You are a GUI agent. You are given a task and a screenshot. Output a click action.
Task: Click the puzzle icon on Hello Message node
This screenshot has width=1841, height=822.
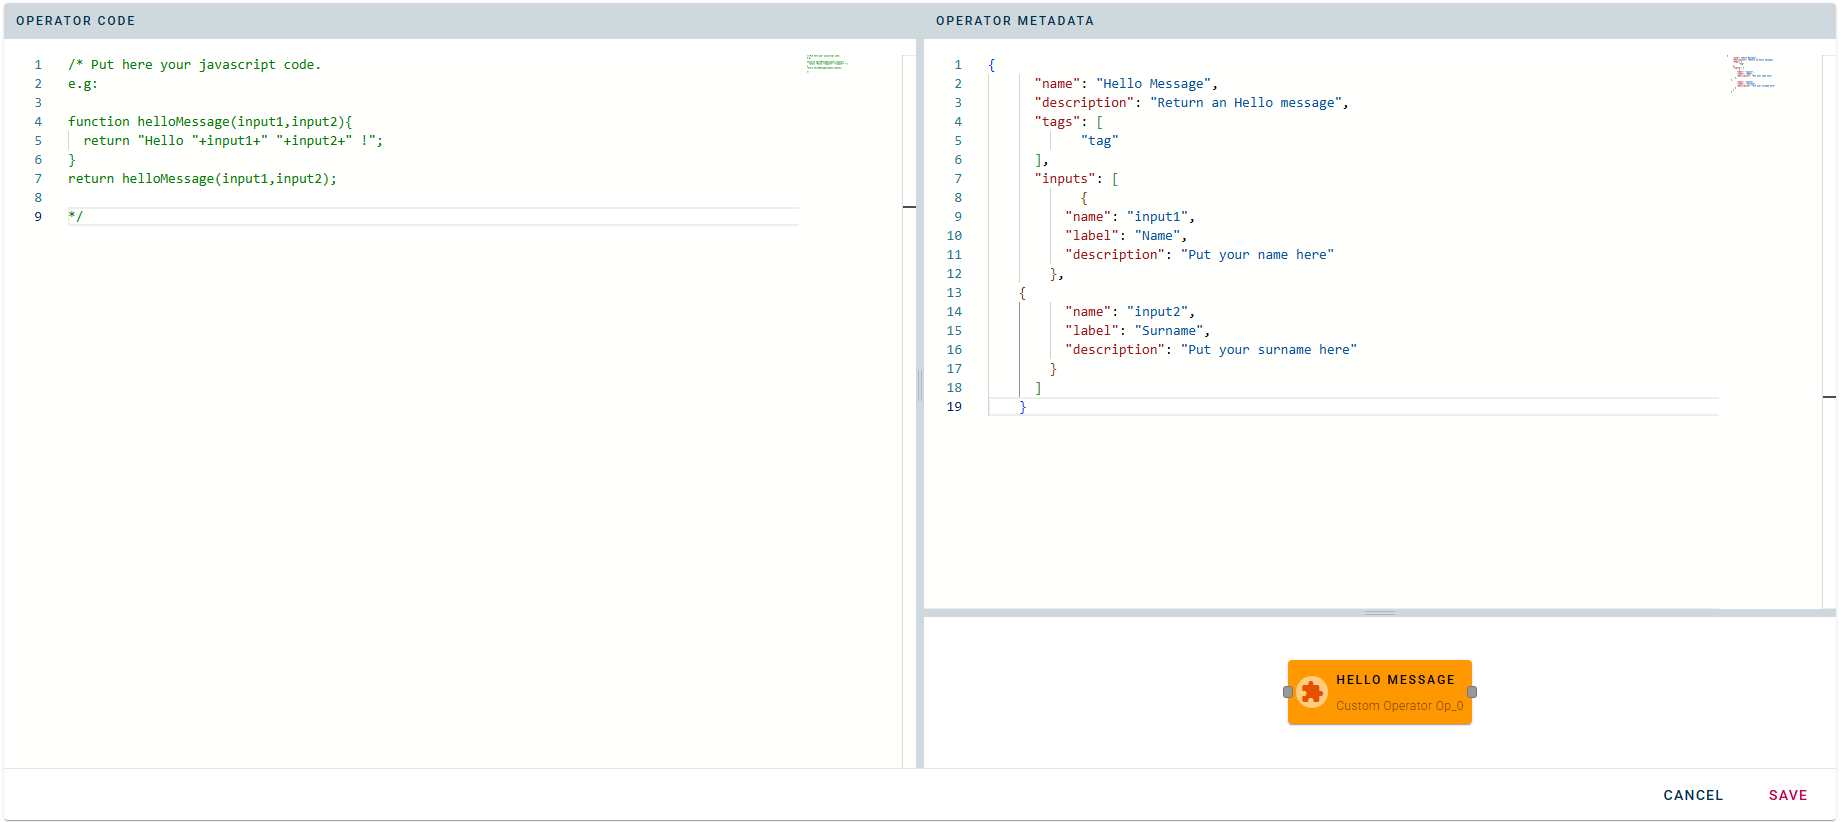point(1312,692)
